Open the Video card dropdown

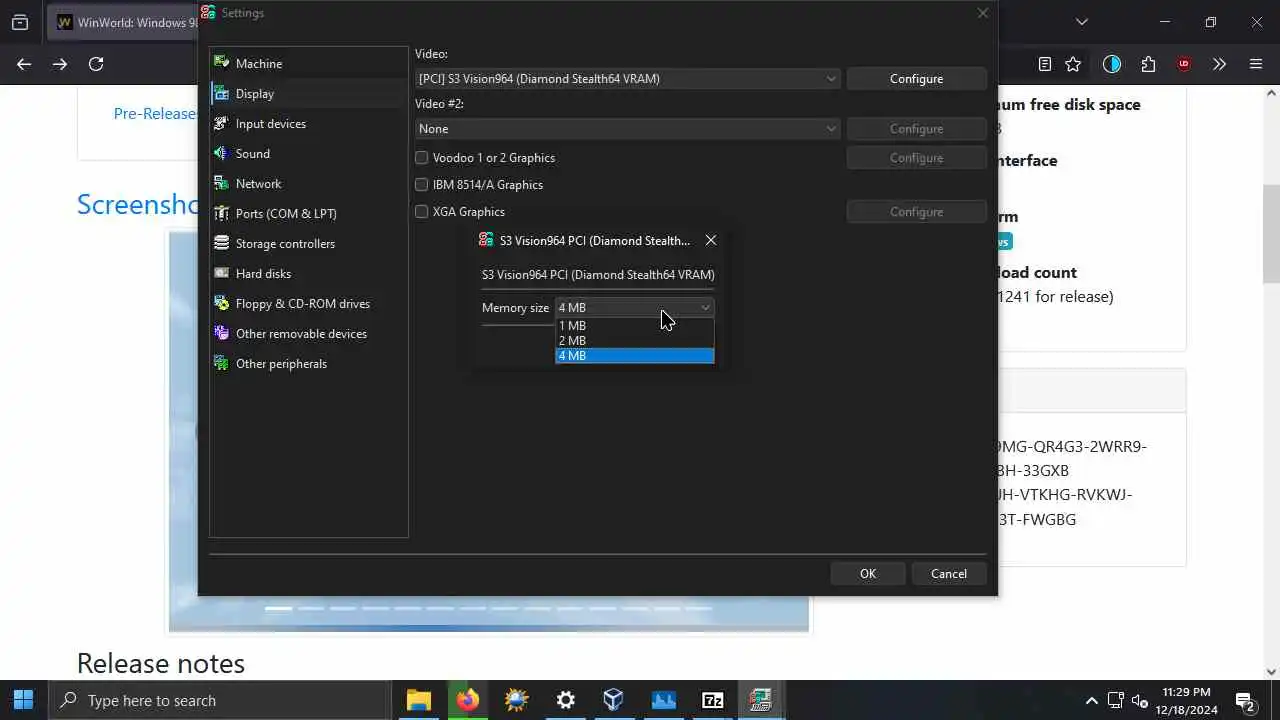tap(627, 78)
